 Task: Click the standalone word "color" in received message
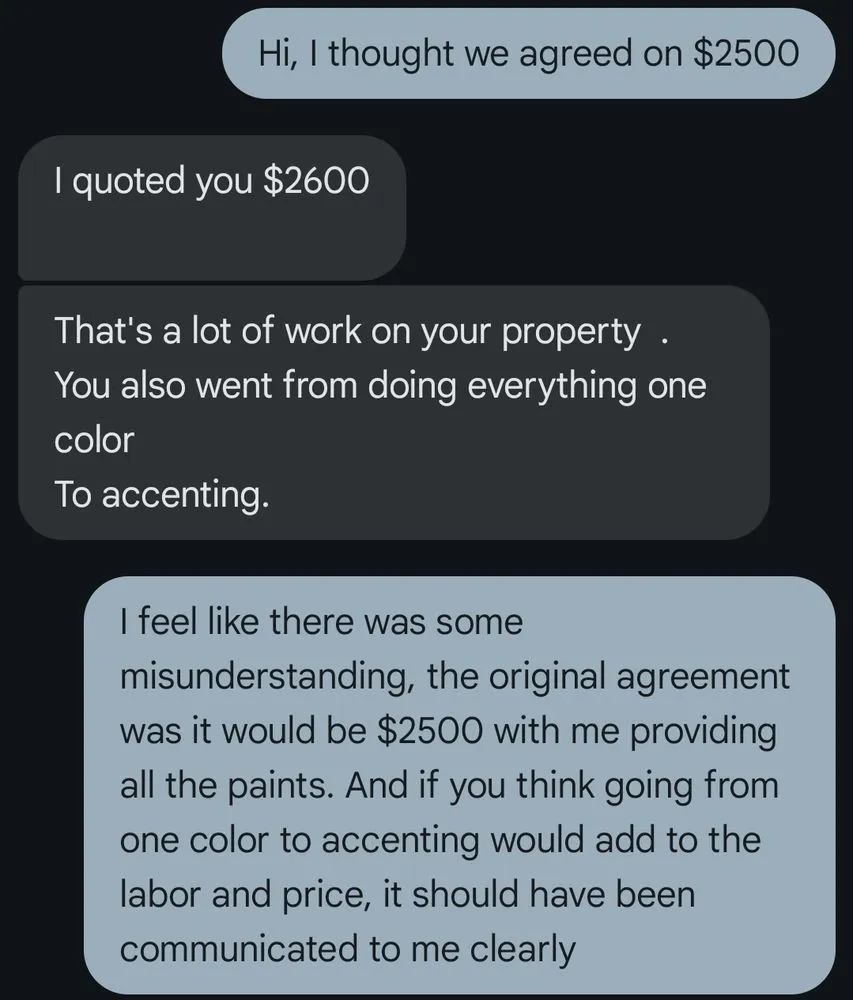coord(93,440)
